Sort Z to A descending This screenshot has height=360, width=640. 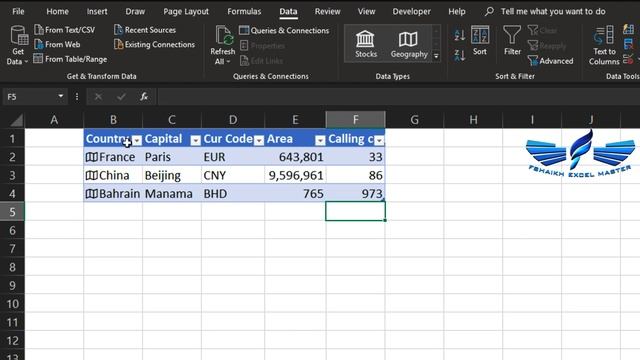pos(460,55)
